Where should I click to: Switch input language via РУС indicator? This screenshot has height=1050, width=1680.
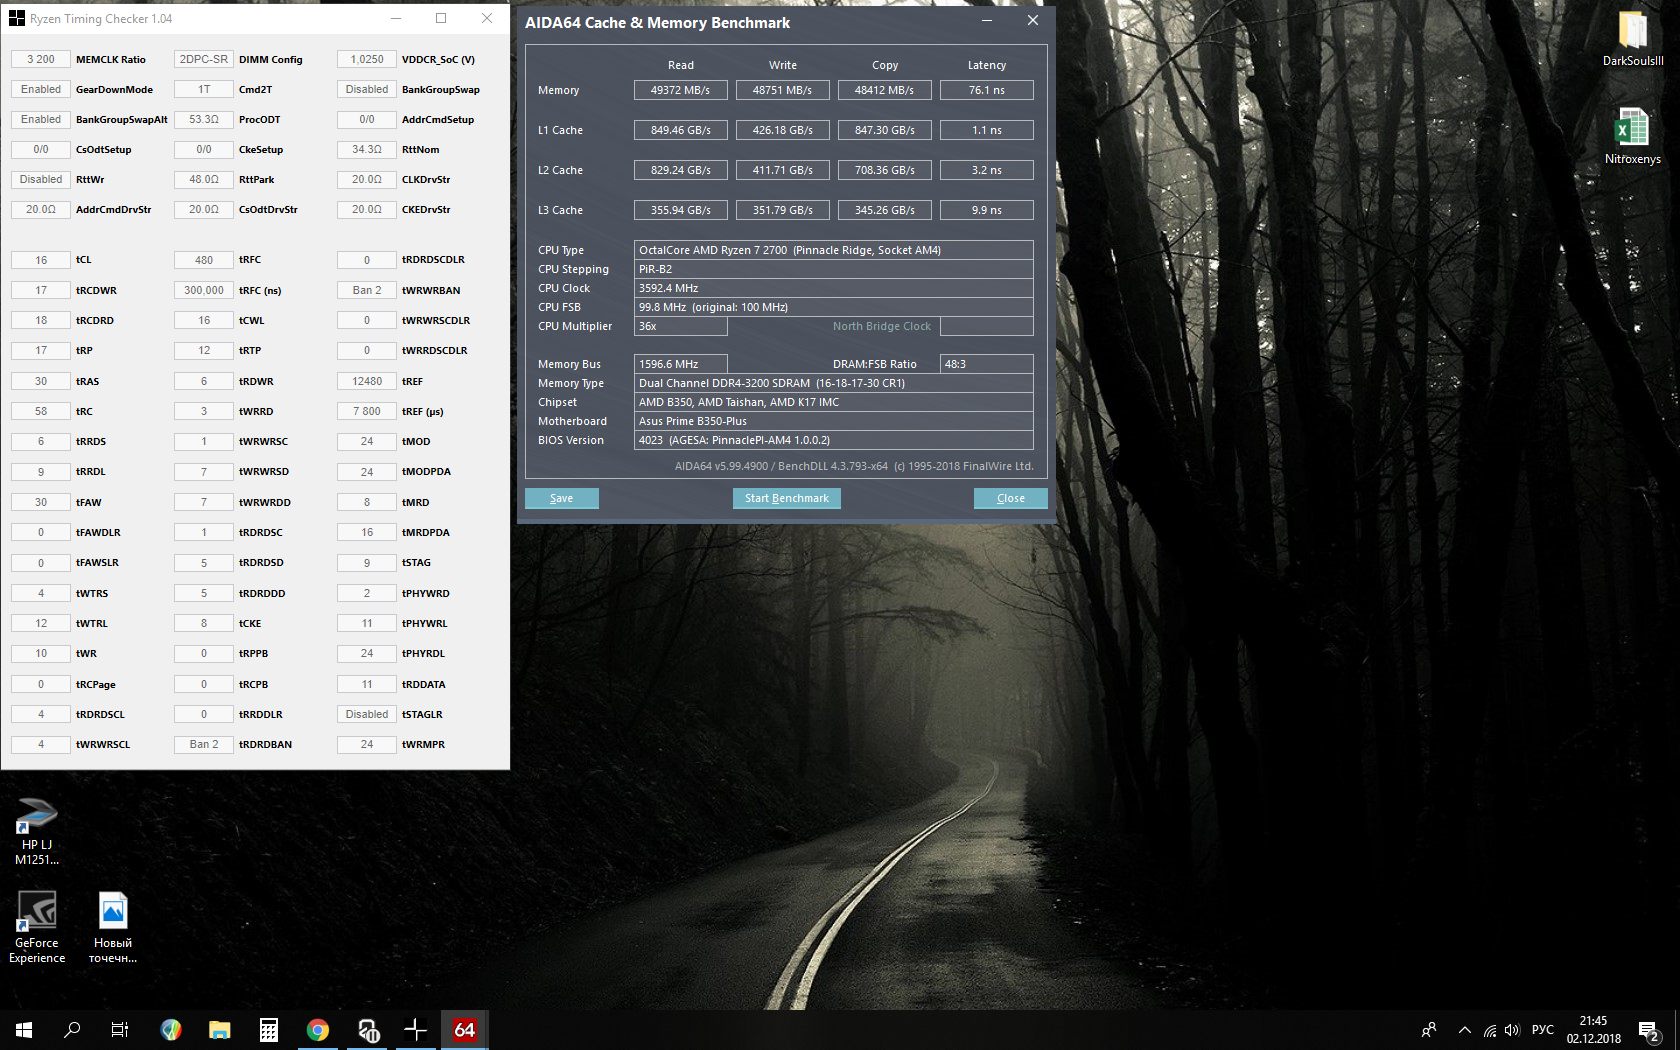[1543, 1030]
